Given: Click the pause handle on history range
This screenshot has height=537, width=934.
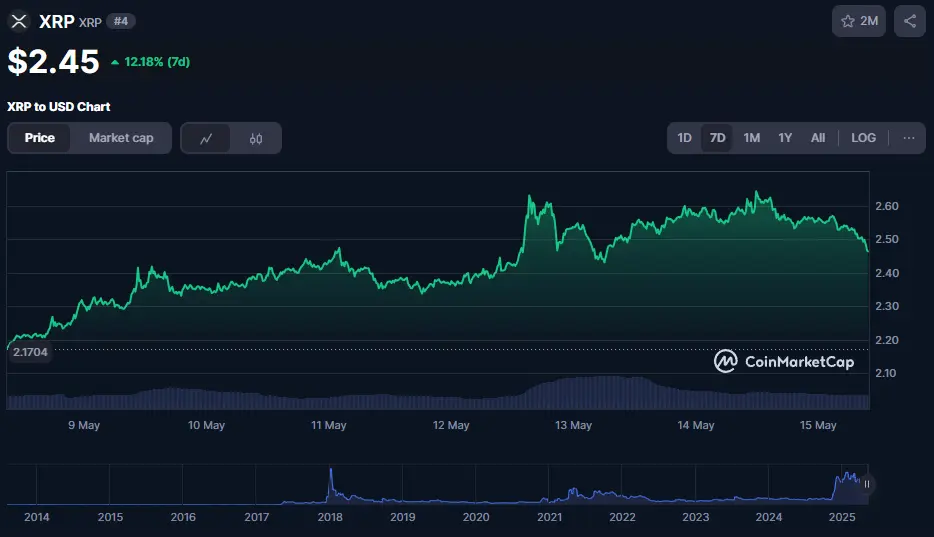Looking at the screenshot, I should pyautogui.click(x=867, y=484).
